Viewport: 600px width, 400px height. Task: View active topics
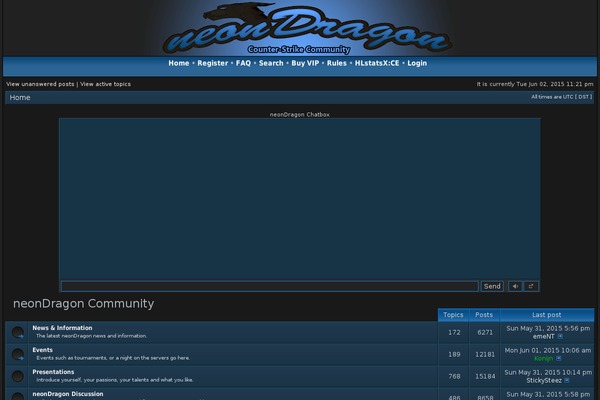coord(105,84)
